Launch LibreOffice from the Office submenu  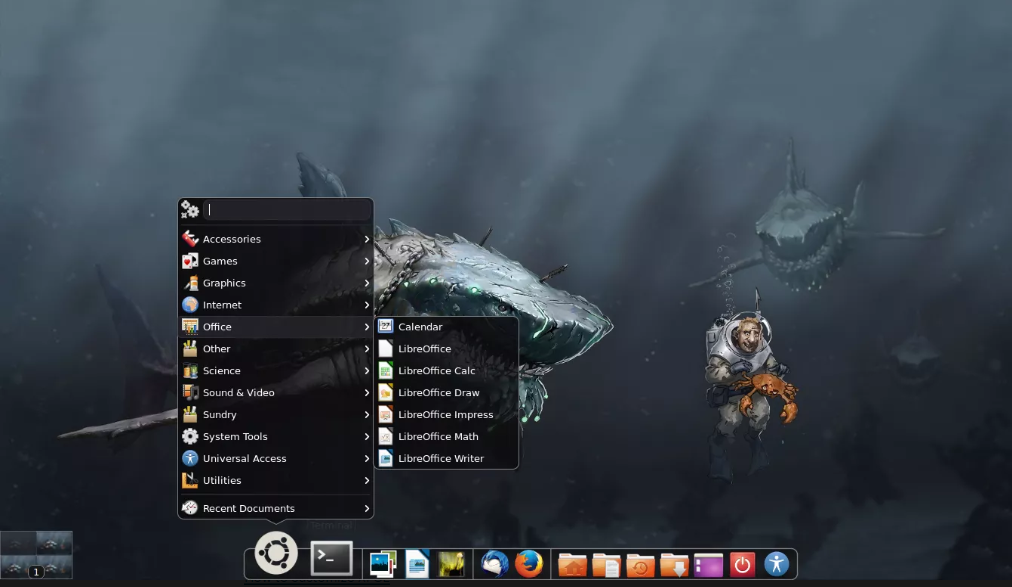click(x=446, y=348)
